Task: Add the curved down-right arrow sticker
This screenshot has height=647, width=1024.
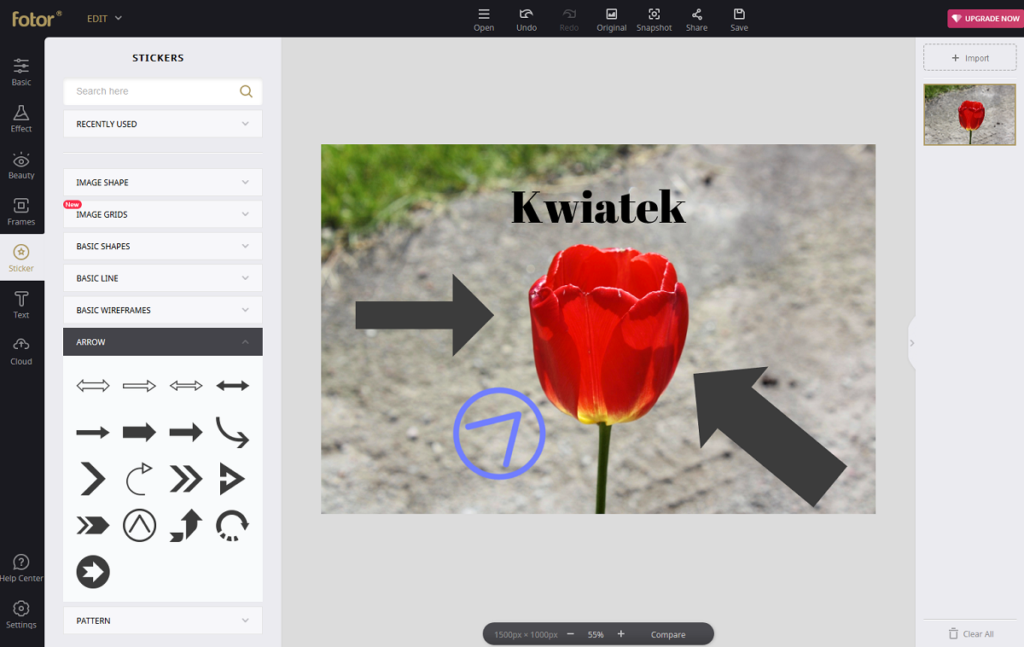Action: tap(232, 432)
